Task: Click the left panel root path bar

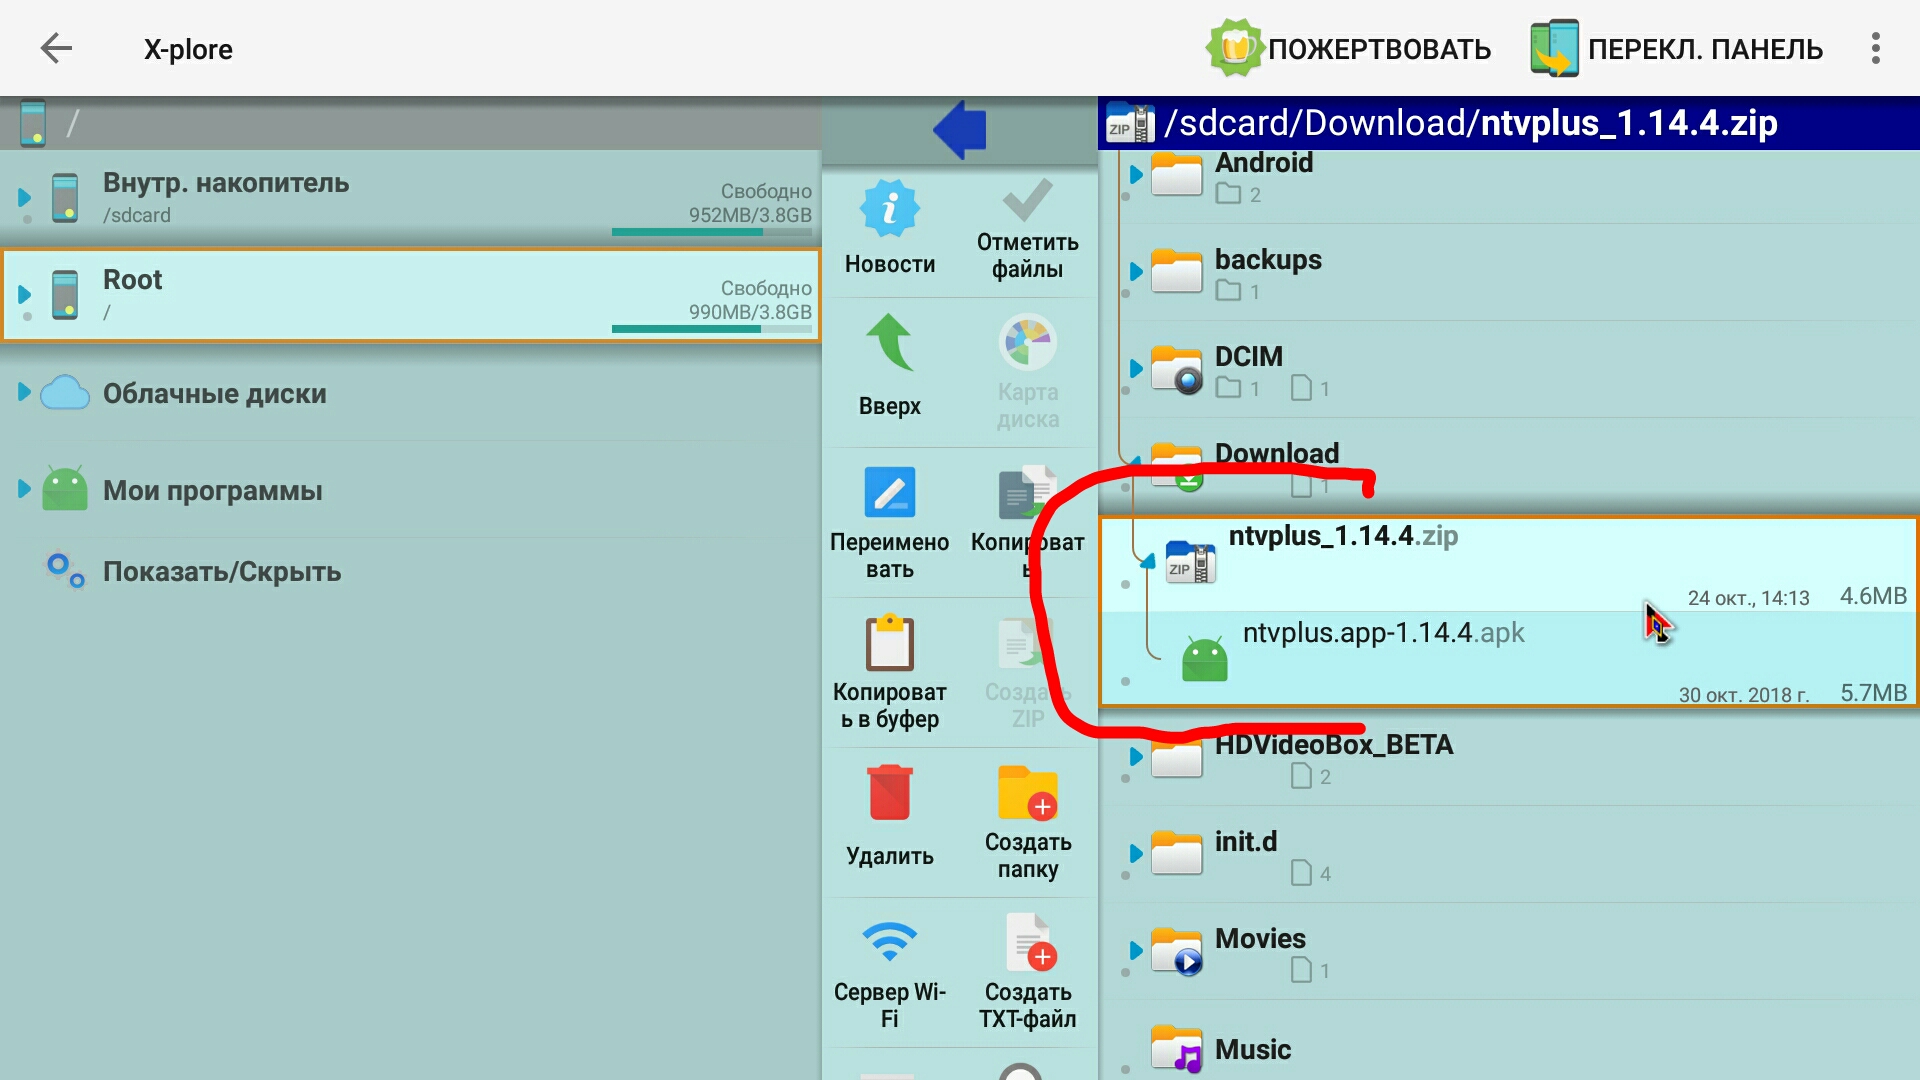Action: pyautogui.click(x=410, y=124)
